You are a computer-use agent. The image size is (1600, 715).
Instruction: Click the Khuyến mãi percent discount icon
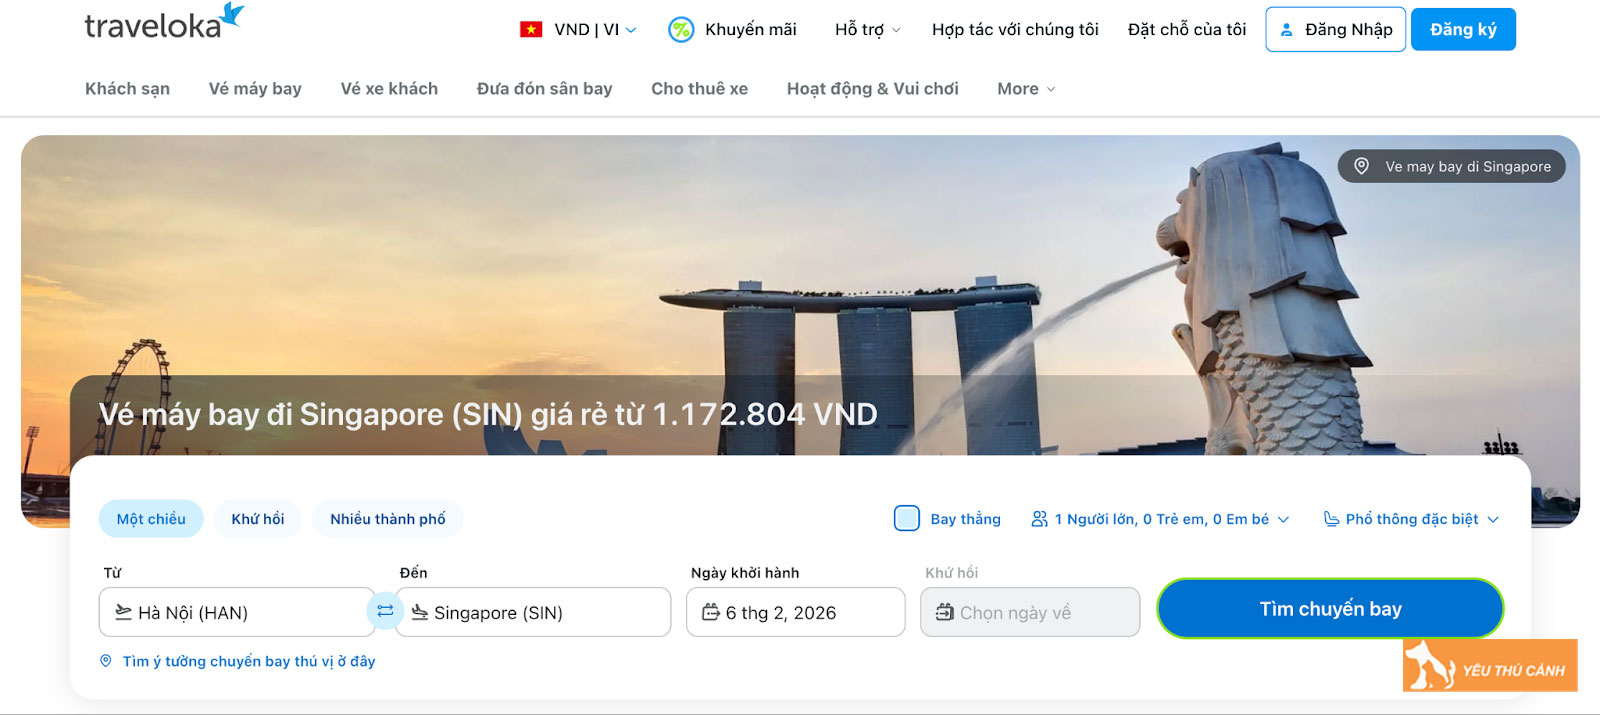tap(681, 30)
